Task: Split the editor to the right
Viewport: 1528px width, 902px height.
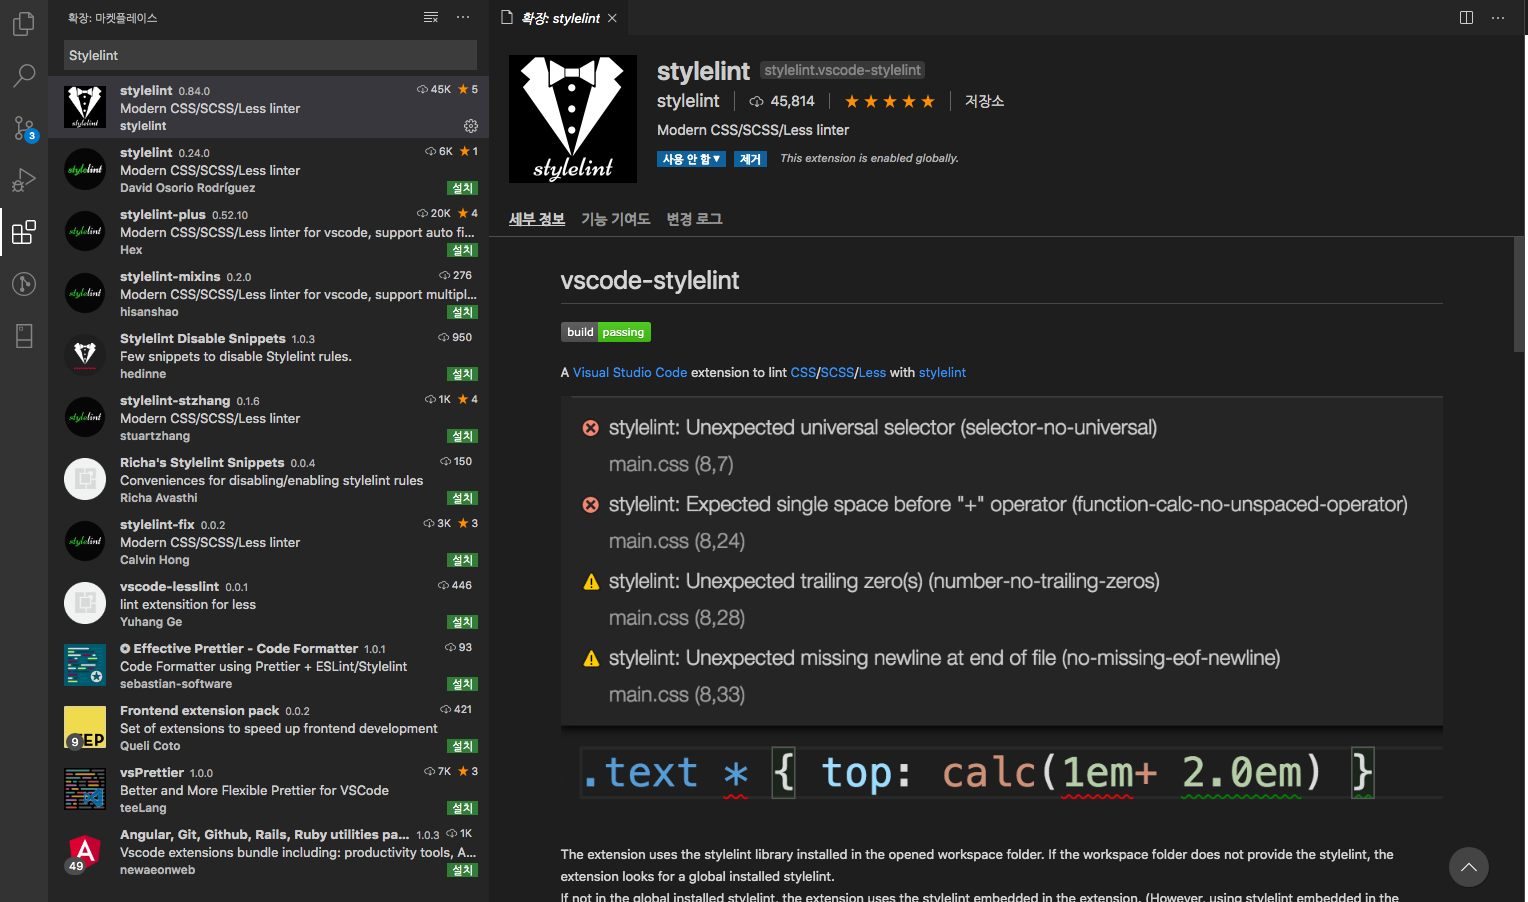Action: (1466, 17)
